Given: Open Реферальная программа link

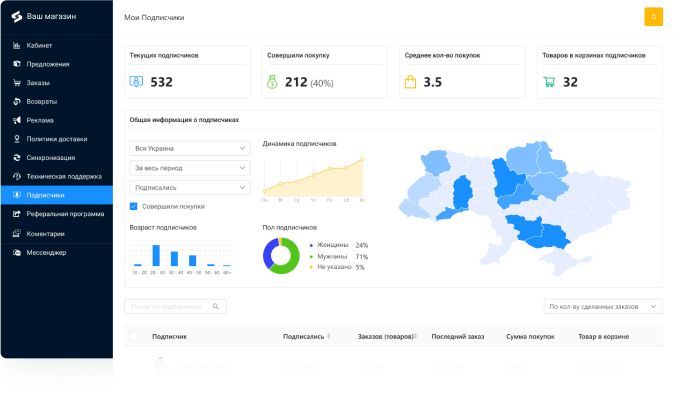Looking at the screenshot, I should [65, 214].
